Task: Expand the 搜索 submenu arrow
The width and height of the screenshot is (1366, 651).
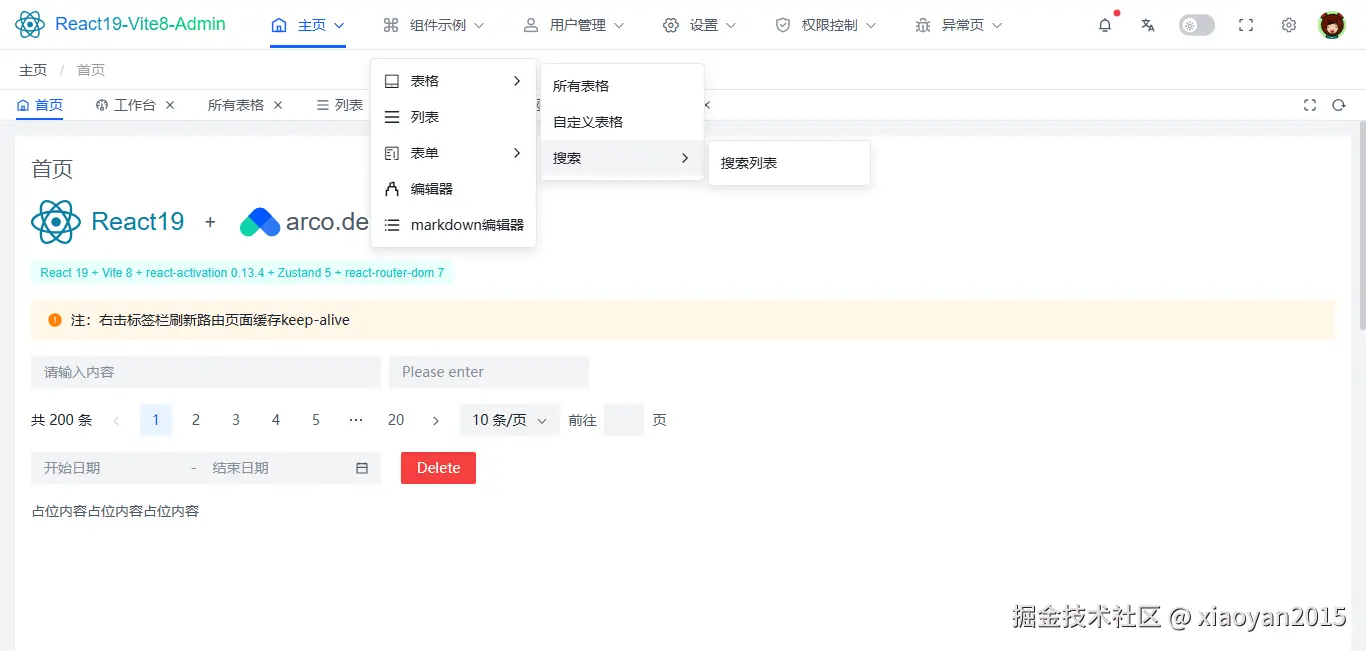Action: (685, 158)
